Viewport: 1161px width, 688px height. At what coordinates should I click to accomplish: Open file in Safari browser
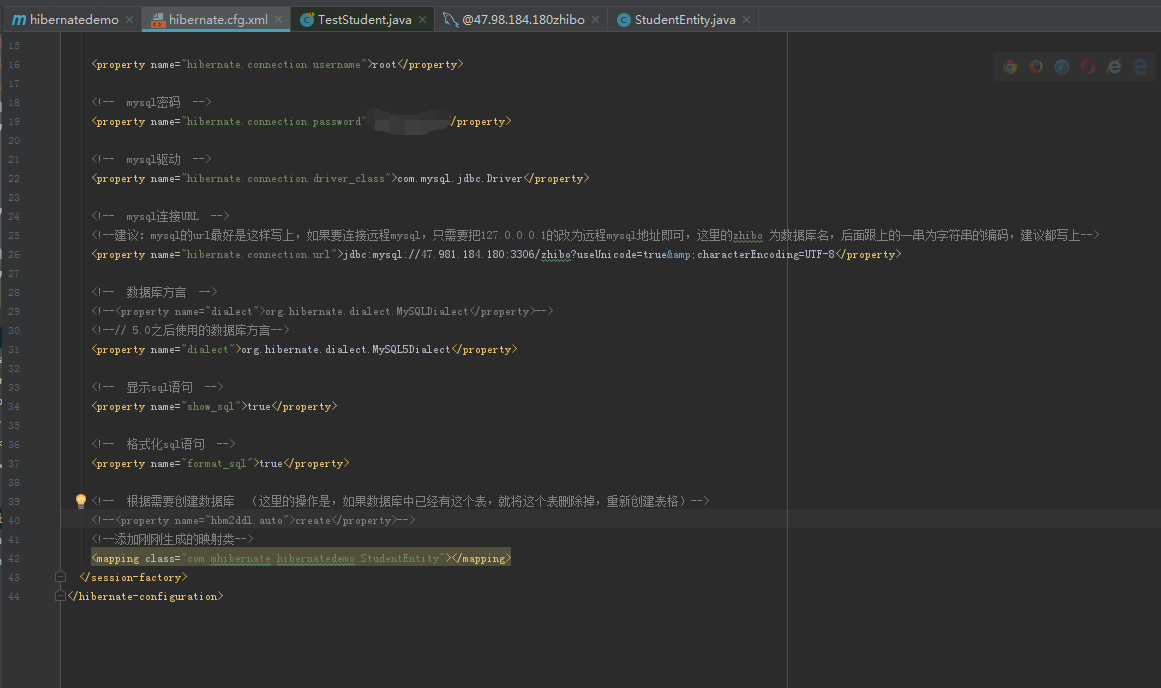(x=1062, y=67)
